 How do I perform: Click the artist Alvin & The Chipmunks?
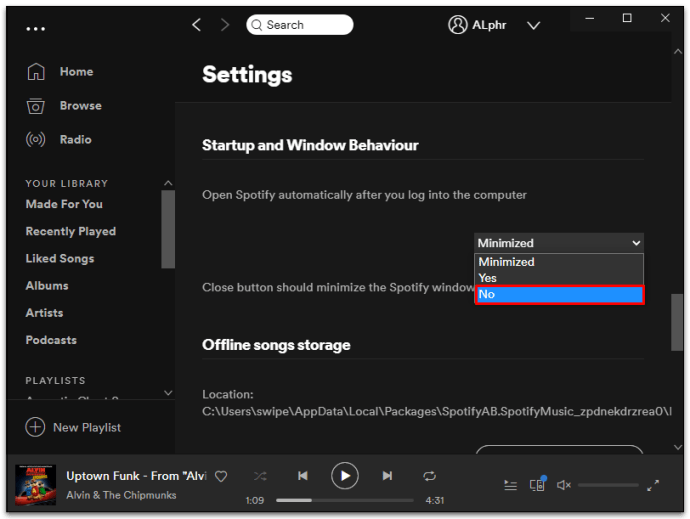coord(121,495)
